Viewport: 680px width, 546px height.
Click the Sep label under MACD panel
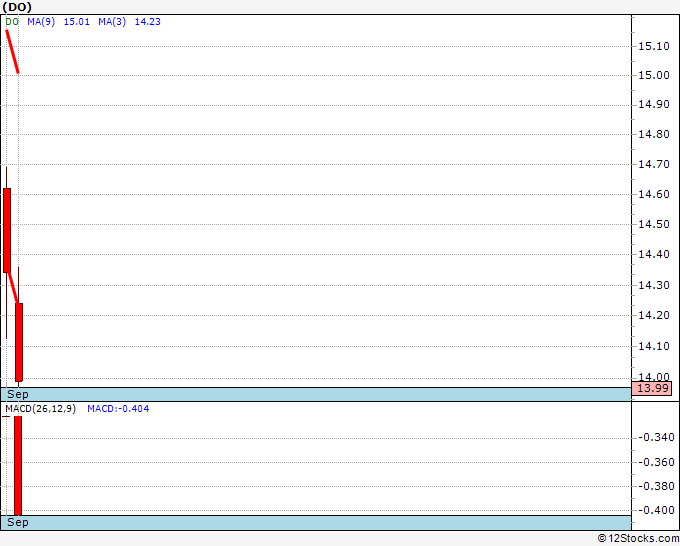coord(18,522)
